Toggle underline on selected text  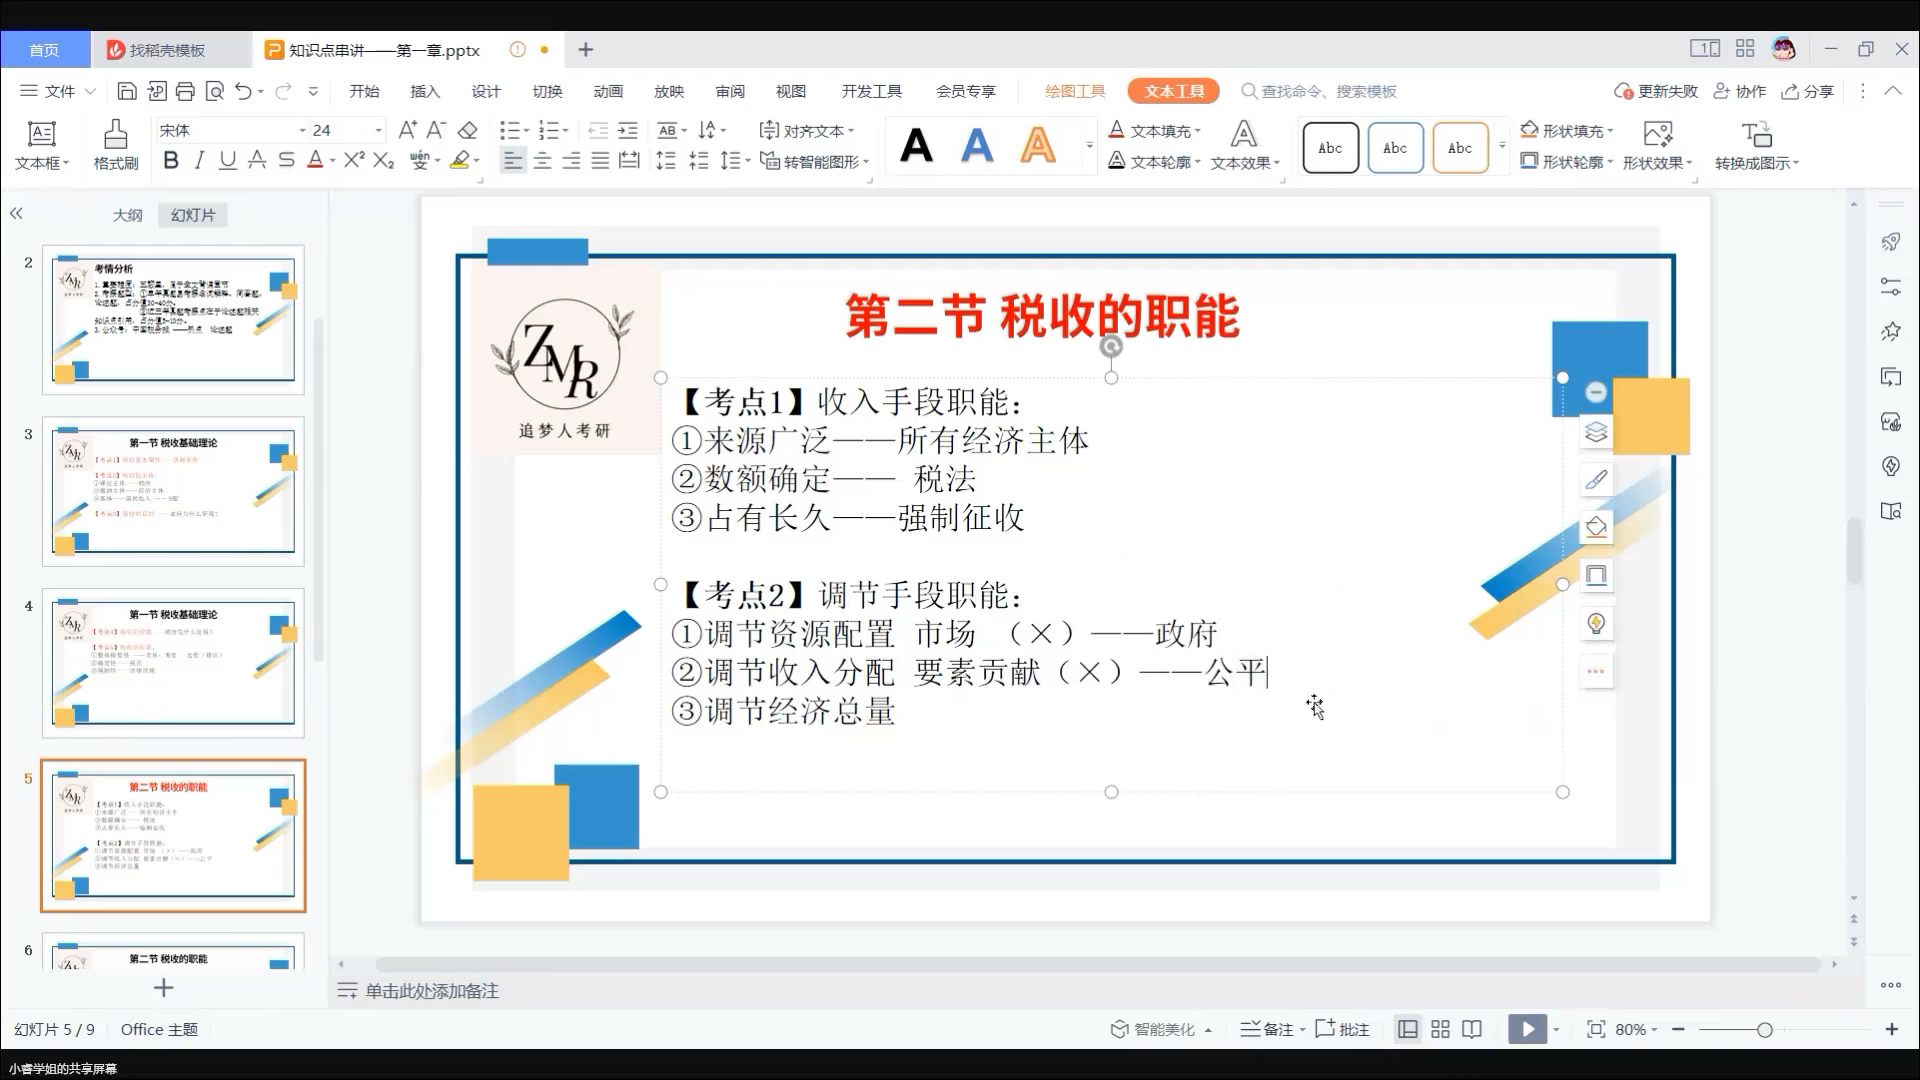(227, 160)
